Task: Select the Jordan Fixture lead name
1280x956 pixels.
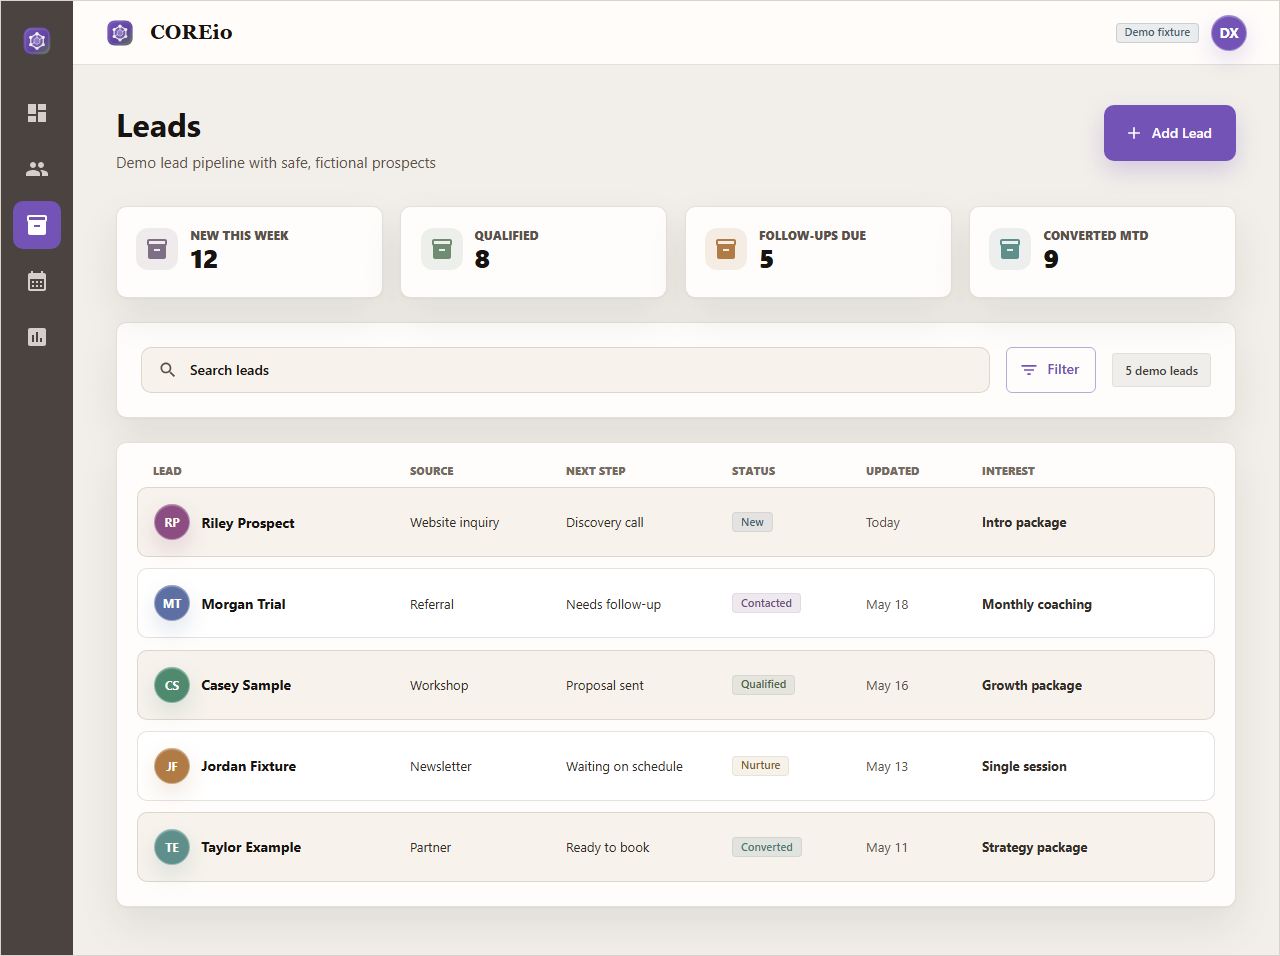Action: [249, 766]
